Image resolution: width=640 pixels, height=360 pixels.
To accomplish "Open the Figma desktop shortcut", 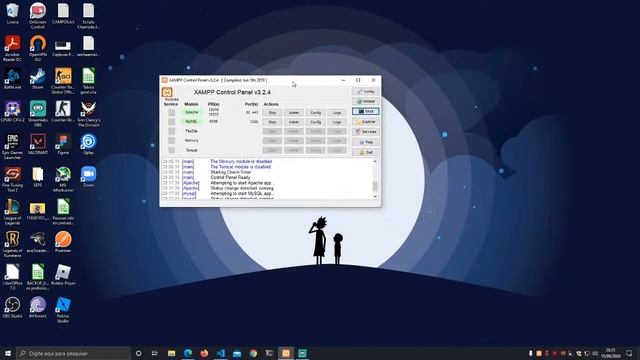I will (63, 144).
